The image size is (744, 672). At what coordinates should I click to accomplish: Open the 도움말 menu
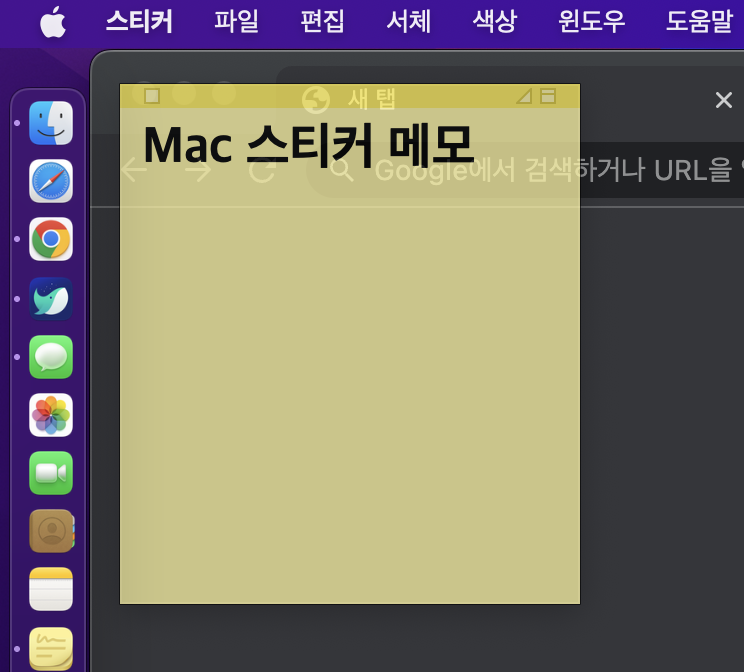pyautogui.click(x=699, y=22)
